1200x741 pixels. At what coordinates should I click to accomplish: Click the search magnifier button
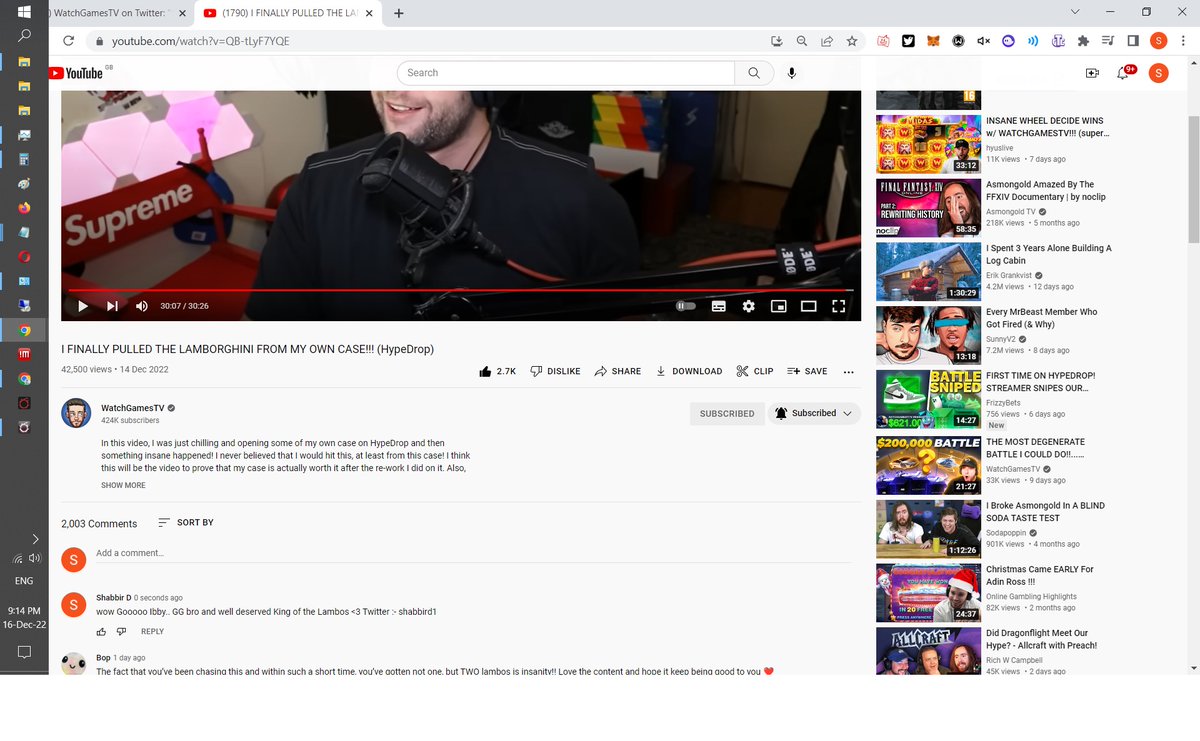point(754,73)
